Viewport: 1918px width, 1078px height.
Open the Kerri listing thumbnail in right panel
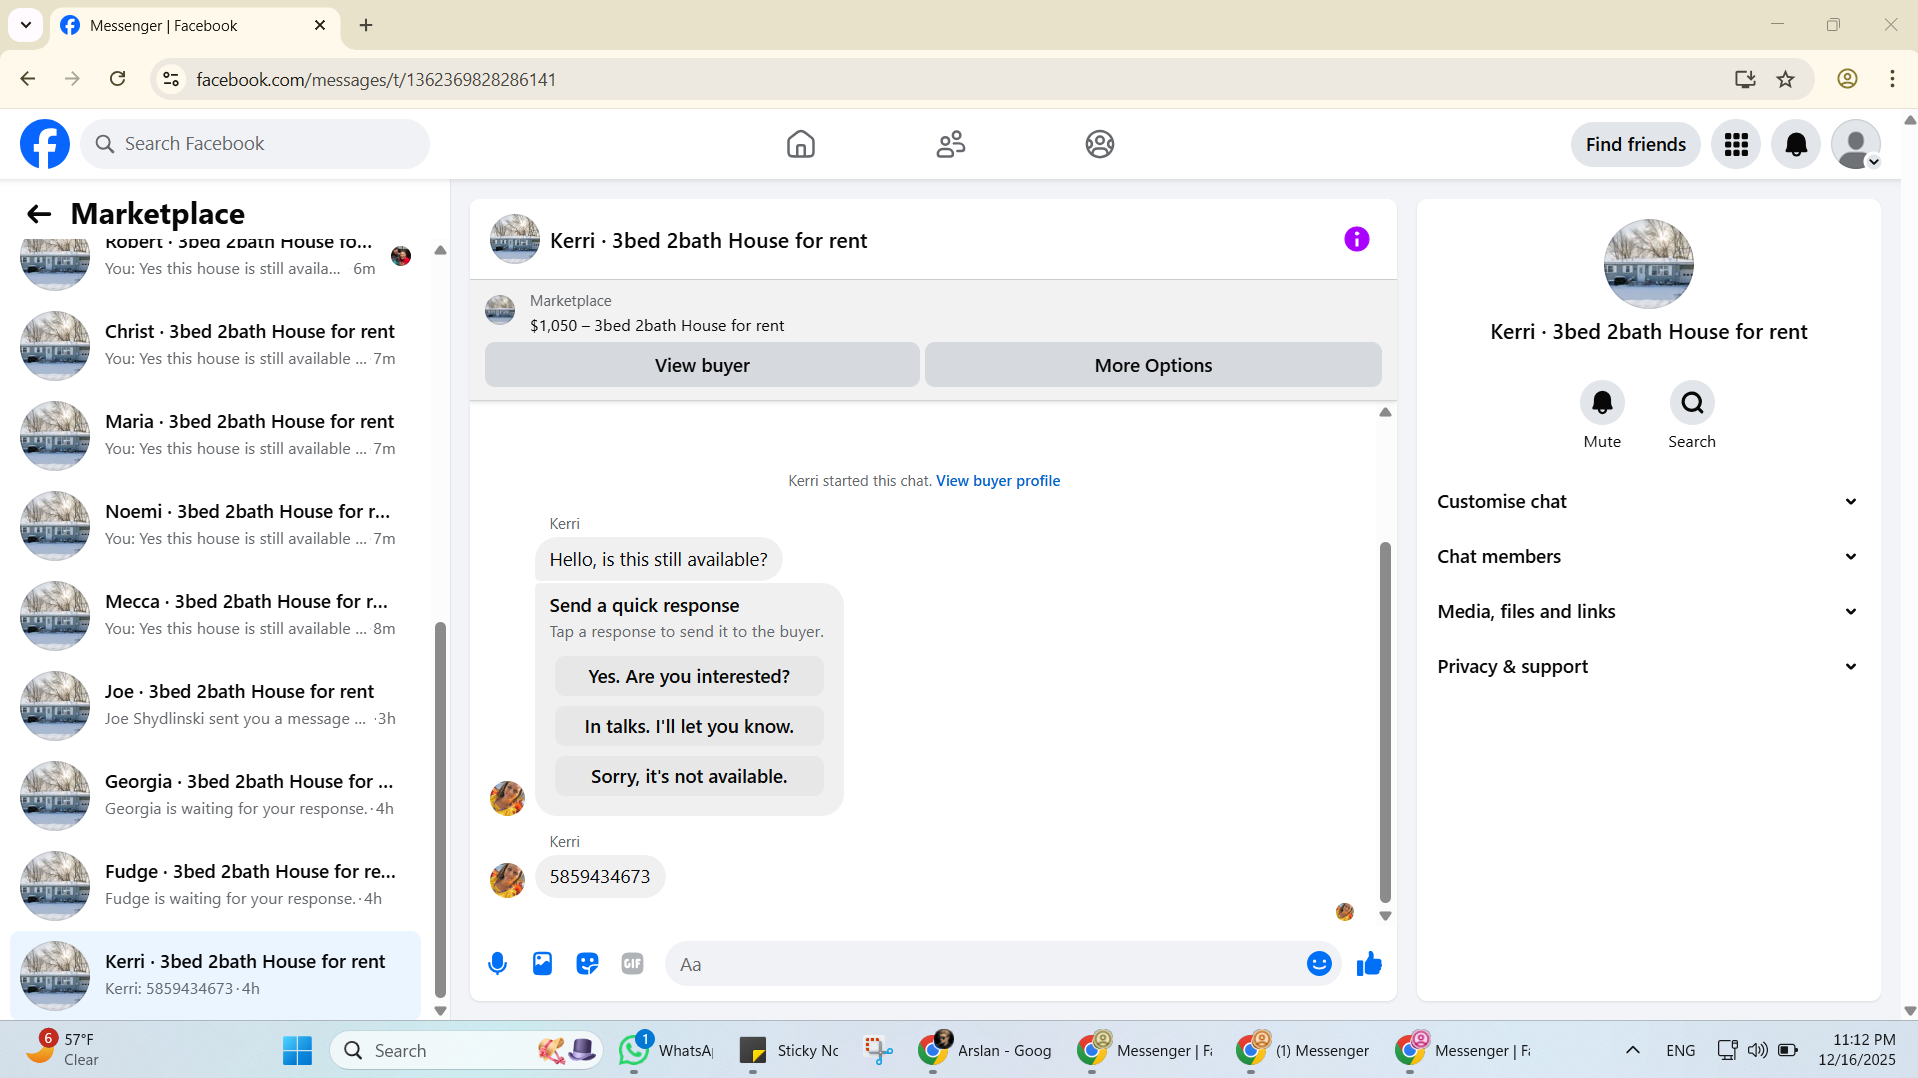(x=1648, y=264)
